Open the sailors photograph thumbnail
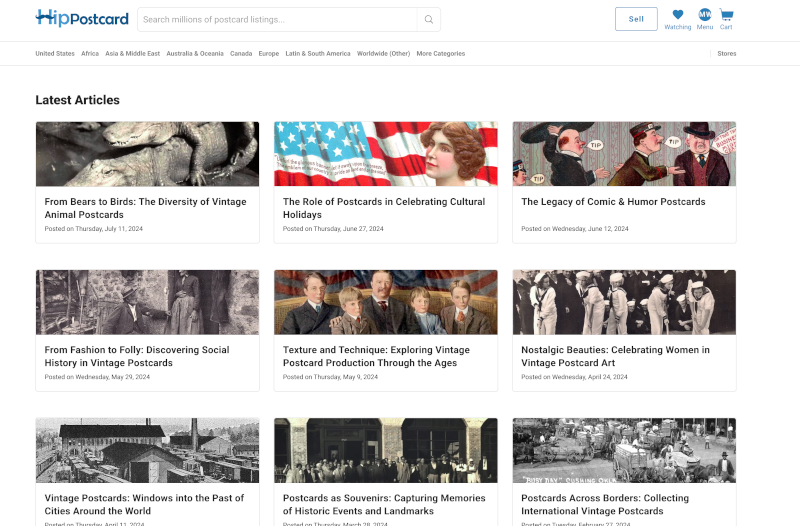 click(x=624, y=302)
